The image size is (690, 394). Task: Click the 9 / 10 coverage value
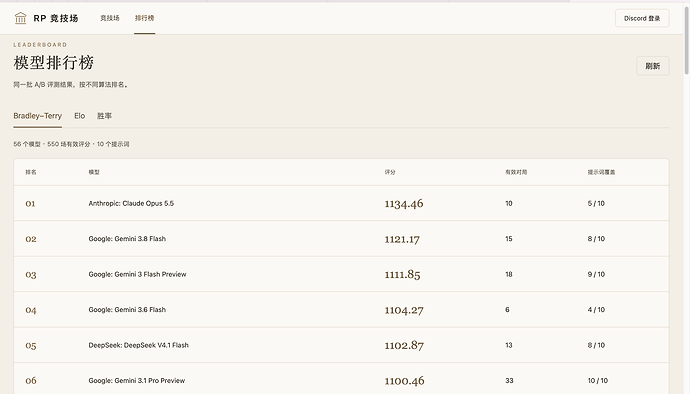click(596, 274)
